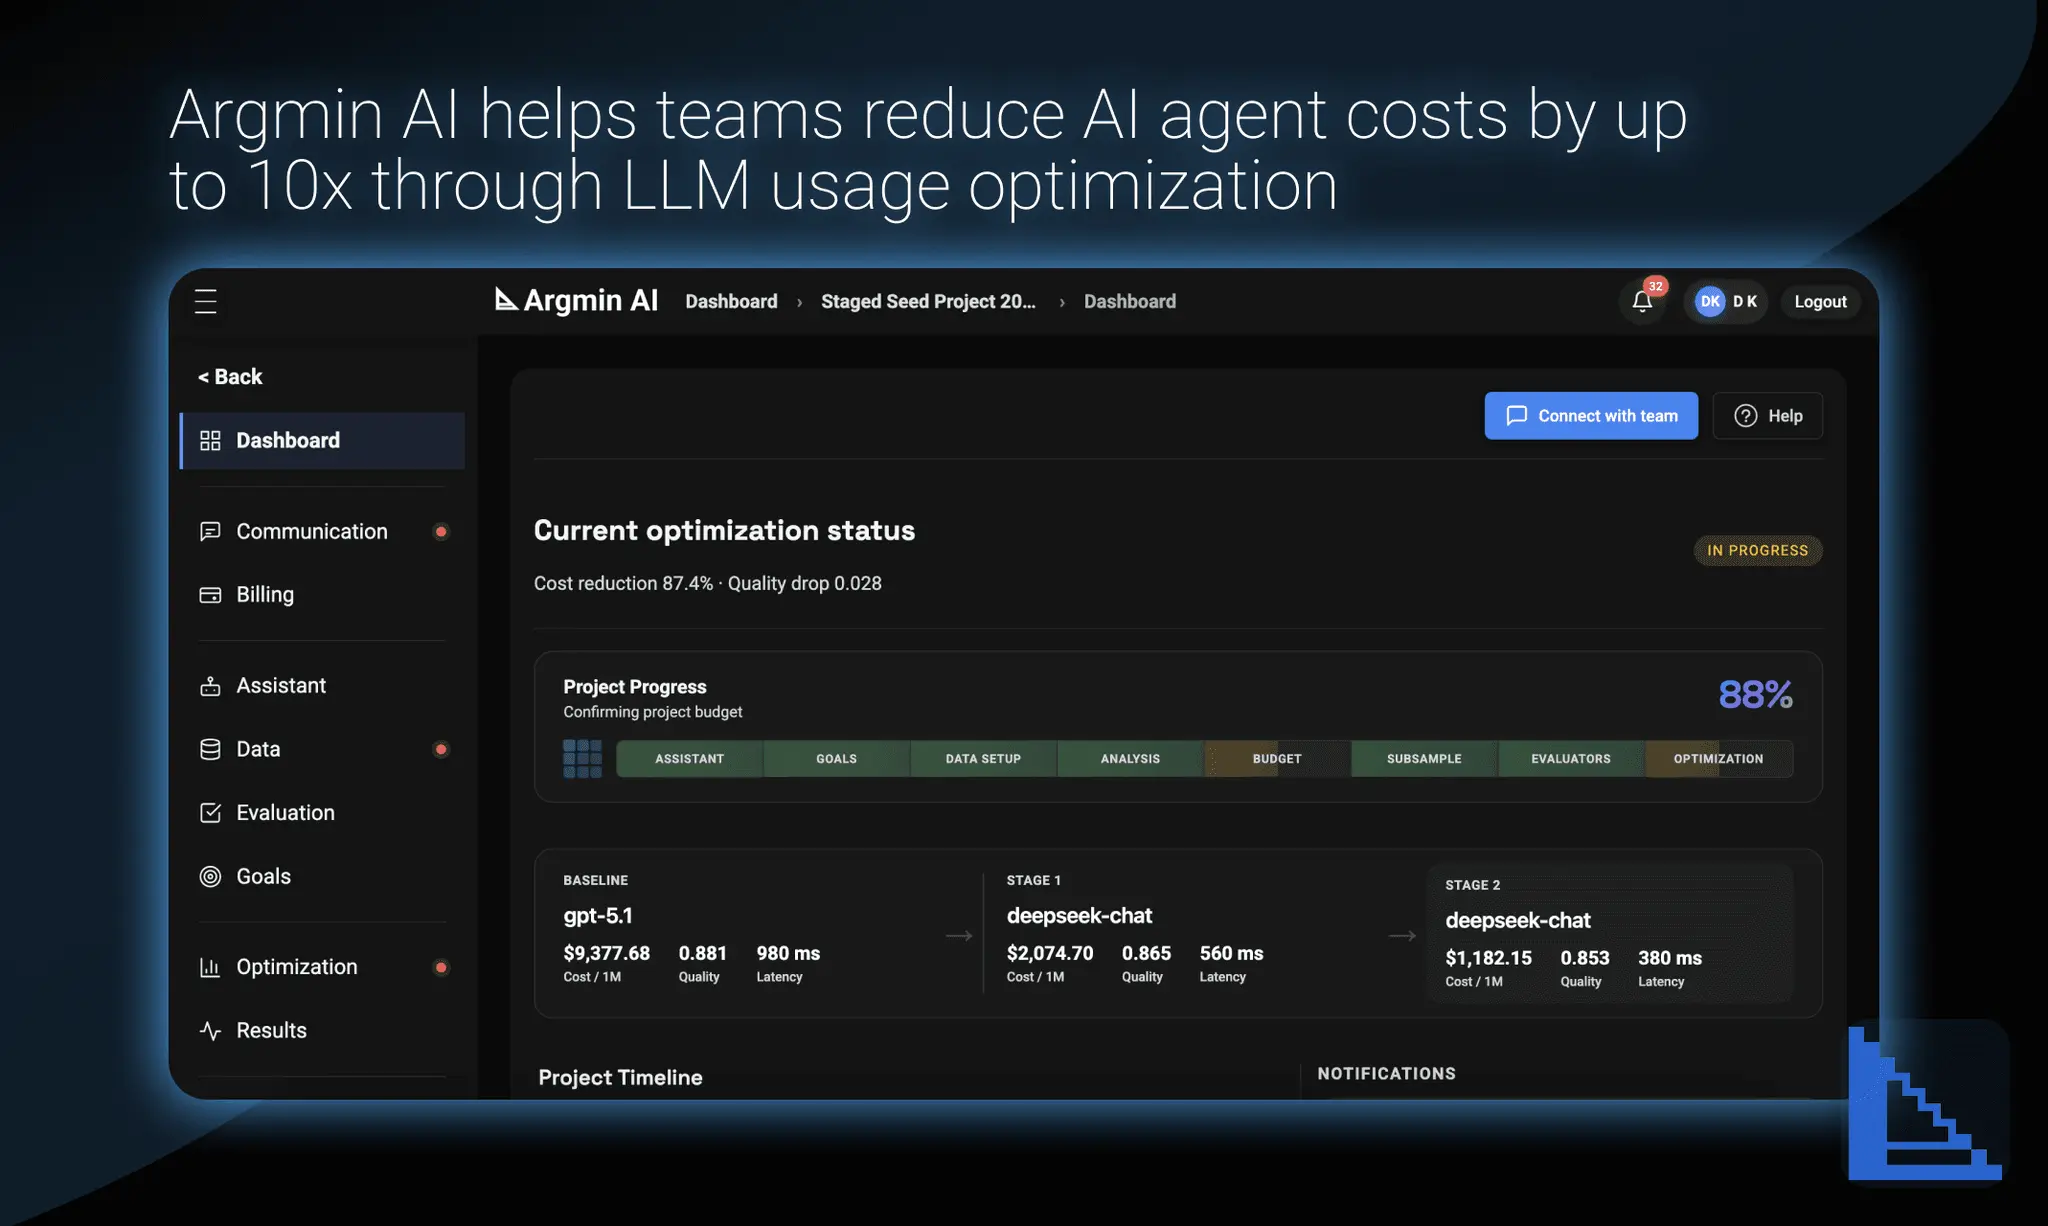Click the GOALS progress stage
Viewport: 2048px width, 1226px height.
836,759
